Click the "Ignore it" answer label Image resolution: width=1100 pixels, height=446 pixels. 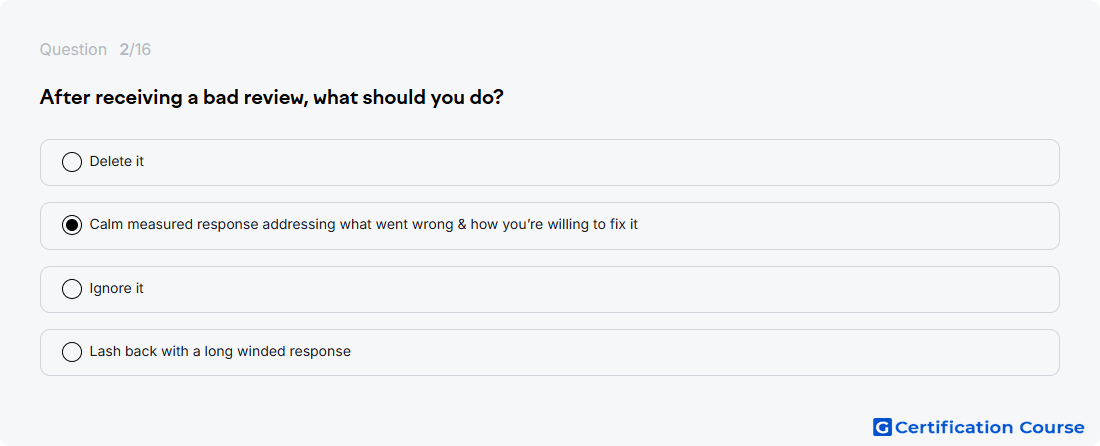pyautogui.click(x=116, y=288)
